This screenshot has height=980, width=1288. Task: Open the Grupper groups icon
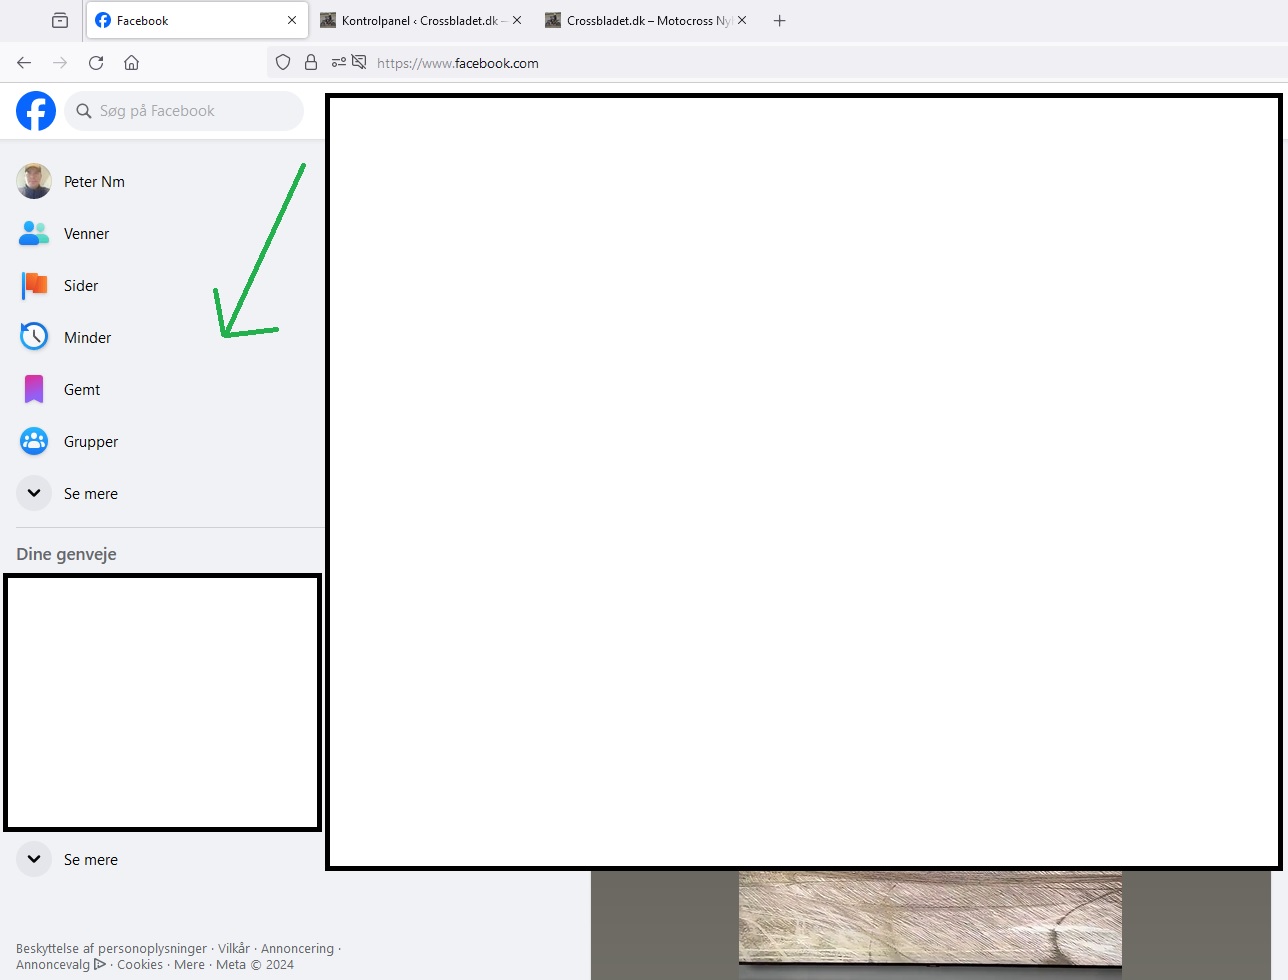point(34,441)
